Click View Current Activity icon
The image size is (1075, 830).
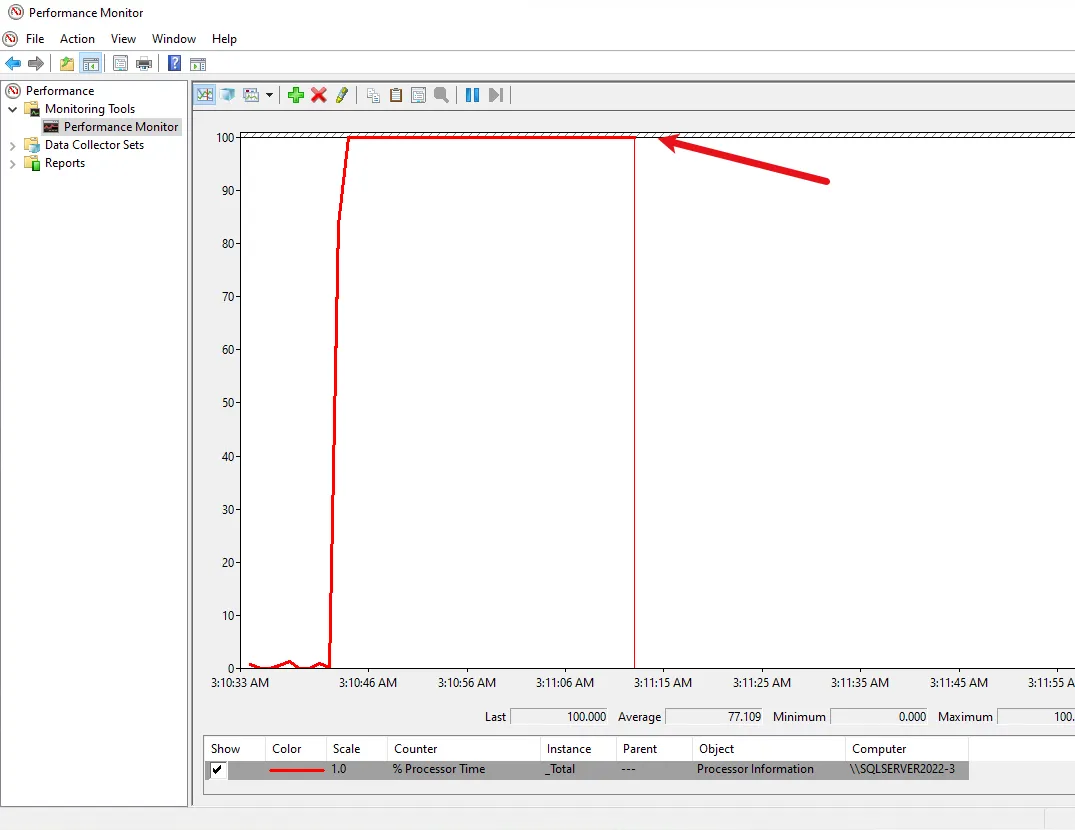pyautogui.click(x=205, y=95)
